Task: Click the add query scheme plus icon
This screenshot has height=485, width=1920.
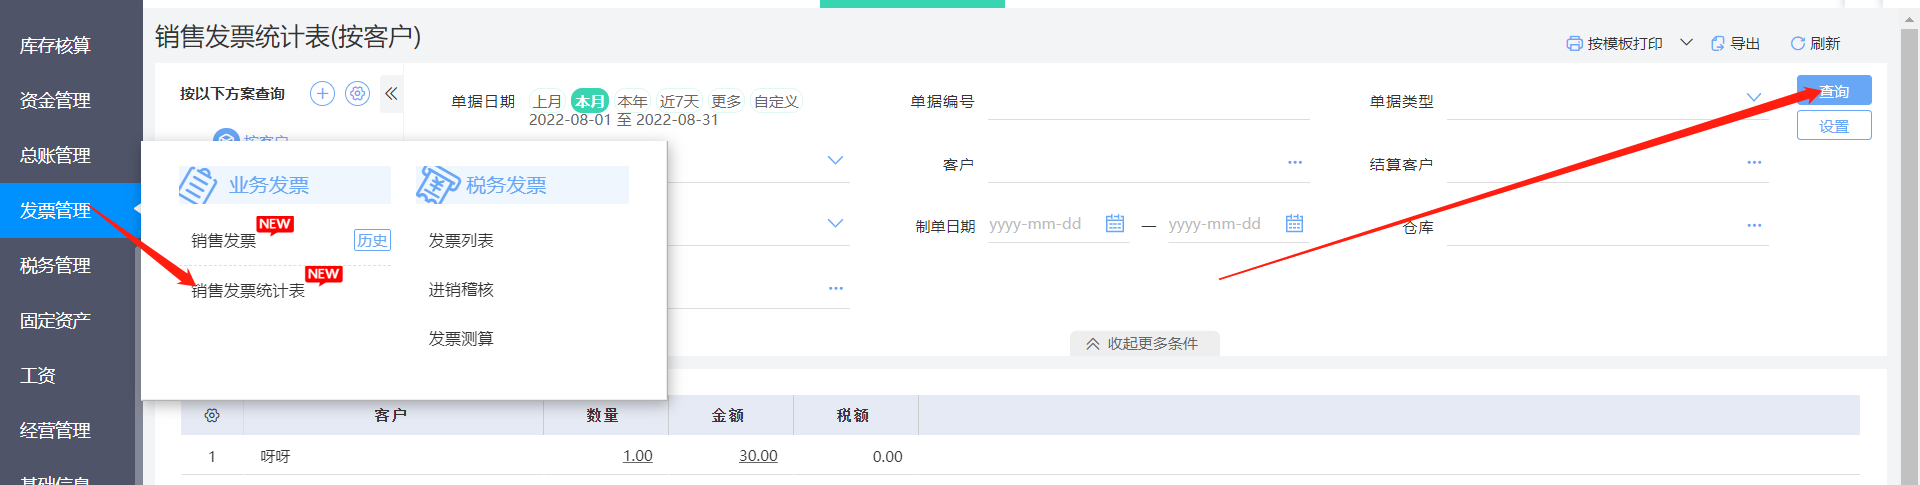Action: [322, 94]
